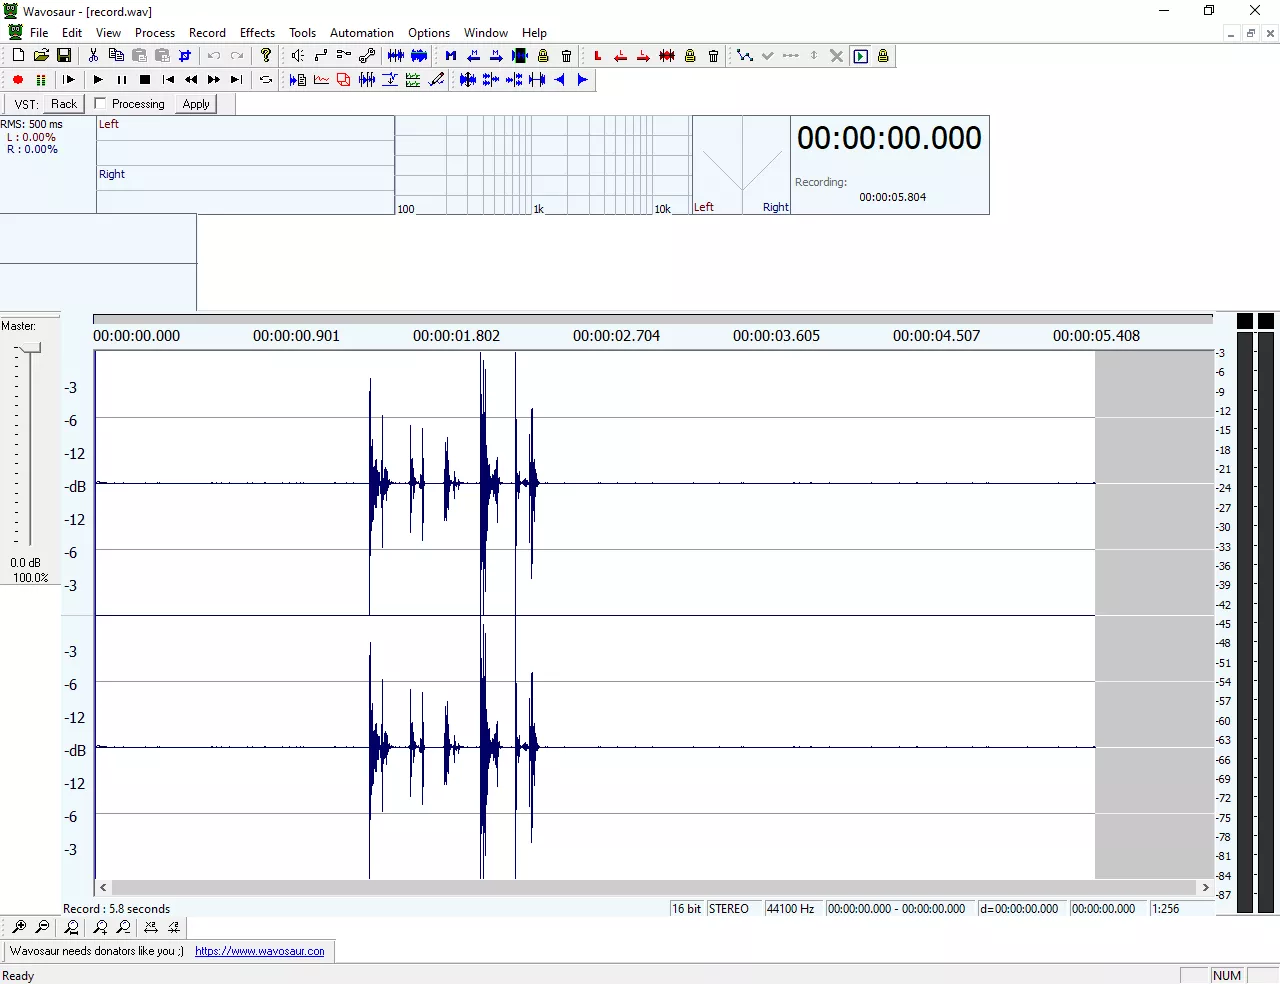This screenshot has height=984, width=1280.
Task: Go to next loop point with red right arrow
Action: (644, 56)
